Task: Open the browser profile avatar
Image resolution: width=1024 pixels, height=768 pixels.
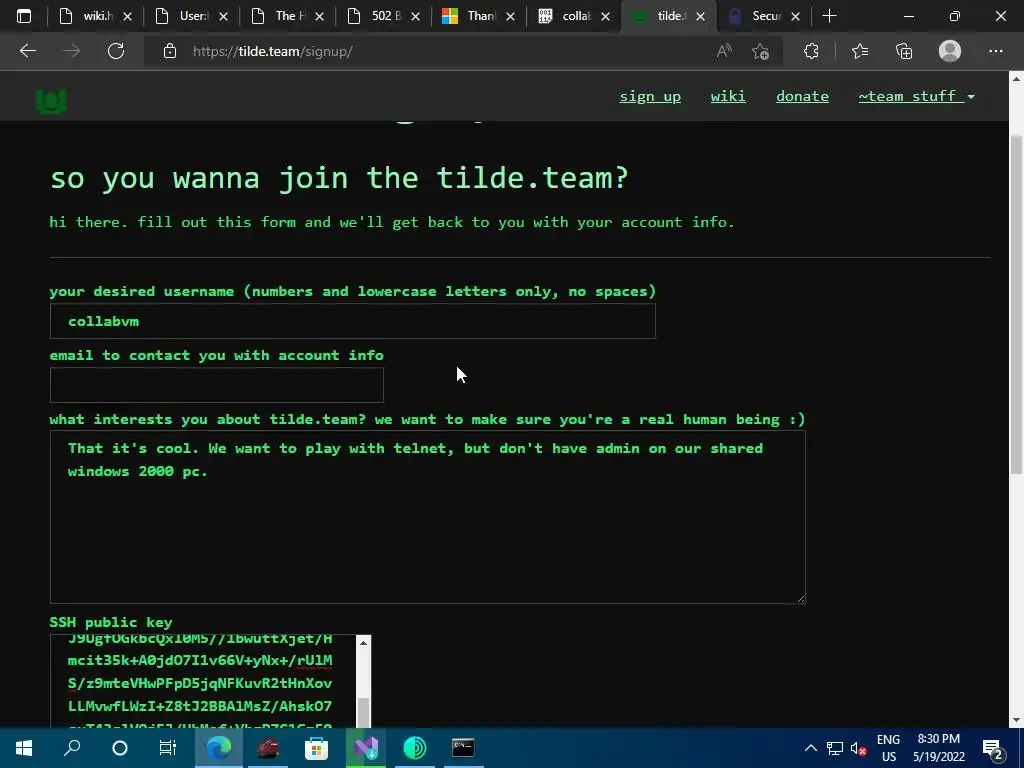Action: pos(950,51)
